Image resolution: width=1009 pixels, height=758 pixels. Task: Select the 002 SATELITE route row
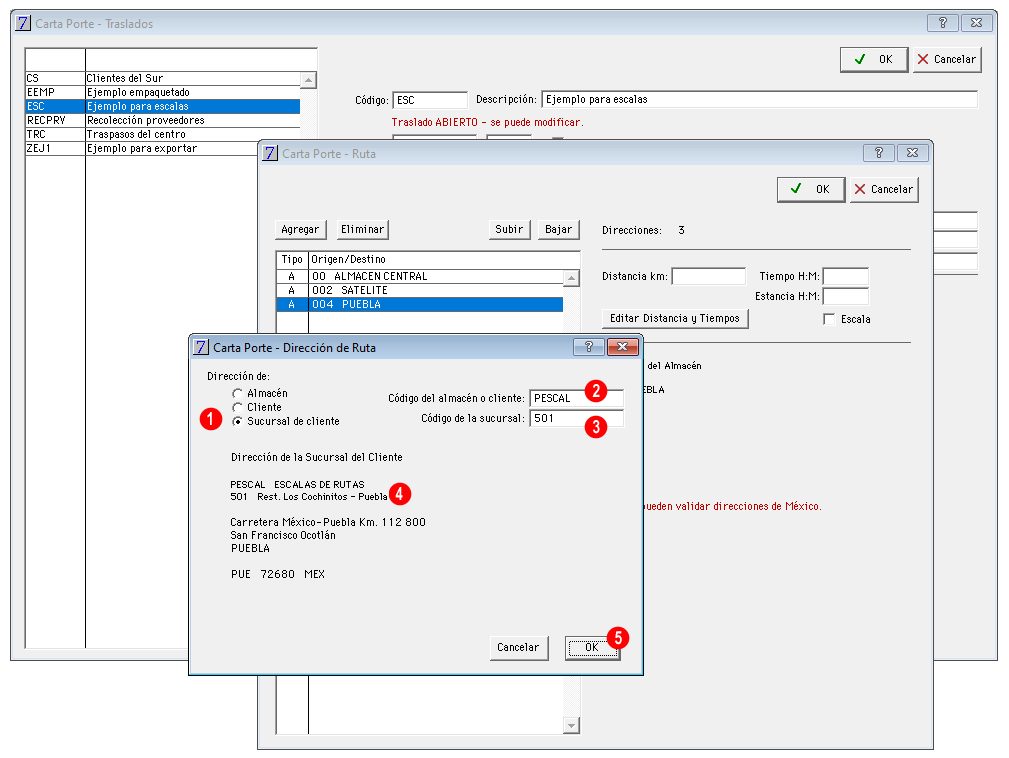tap(420, 290)
